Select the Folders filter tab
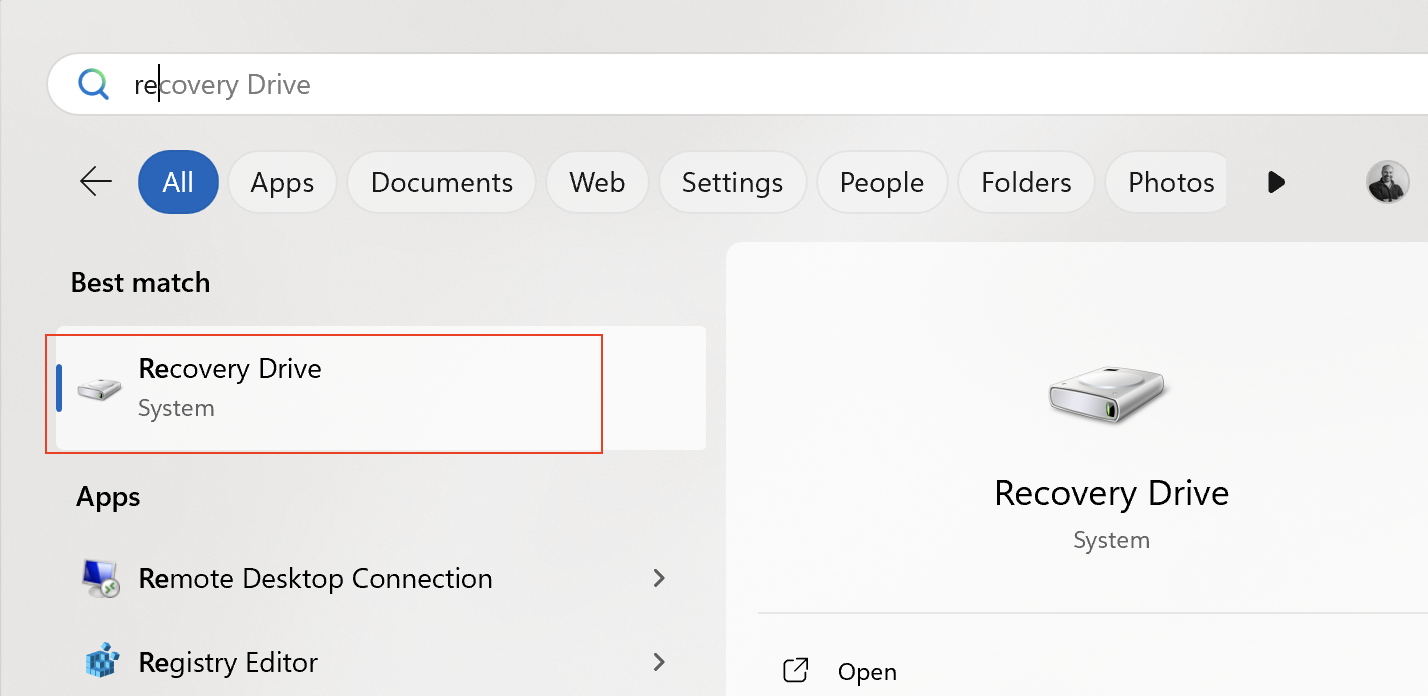 point(1026,182)
